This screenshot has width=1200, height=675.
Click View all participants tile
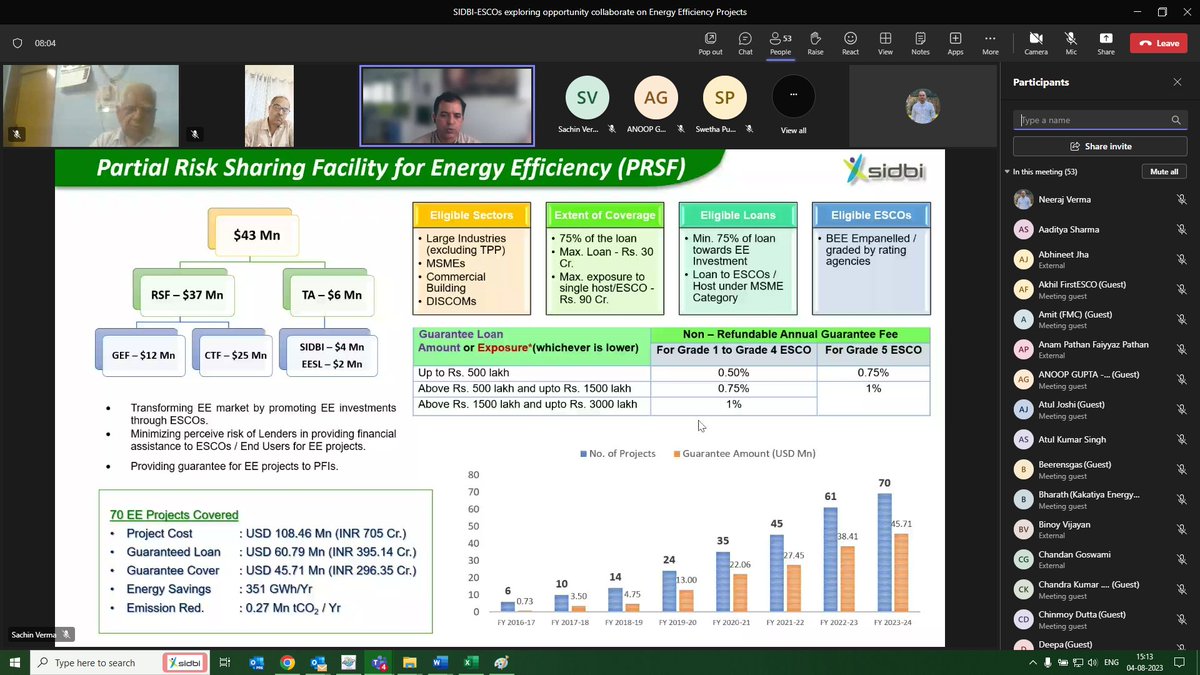point(794,103)
